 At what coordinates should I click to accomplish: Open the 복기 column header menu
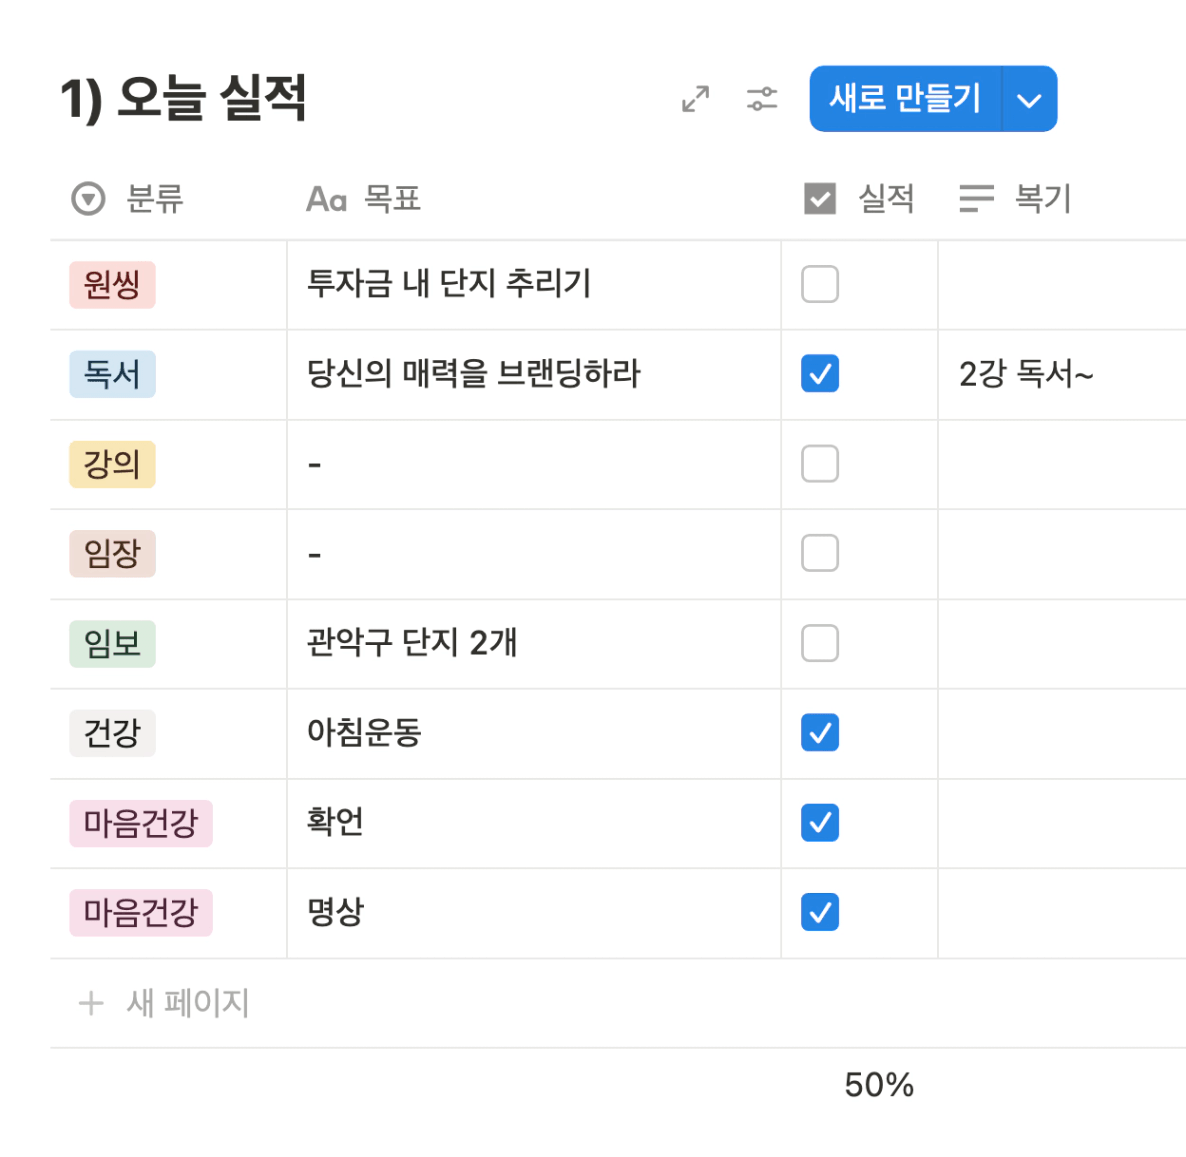point(1042,199)
